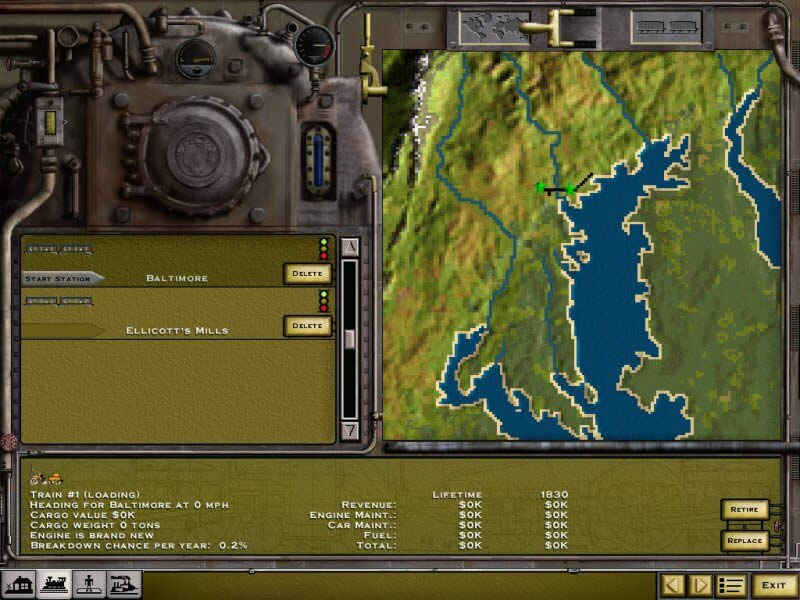
Task: Open the station view house icon
Action: [x=18, y=584]
